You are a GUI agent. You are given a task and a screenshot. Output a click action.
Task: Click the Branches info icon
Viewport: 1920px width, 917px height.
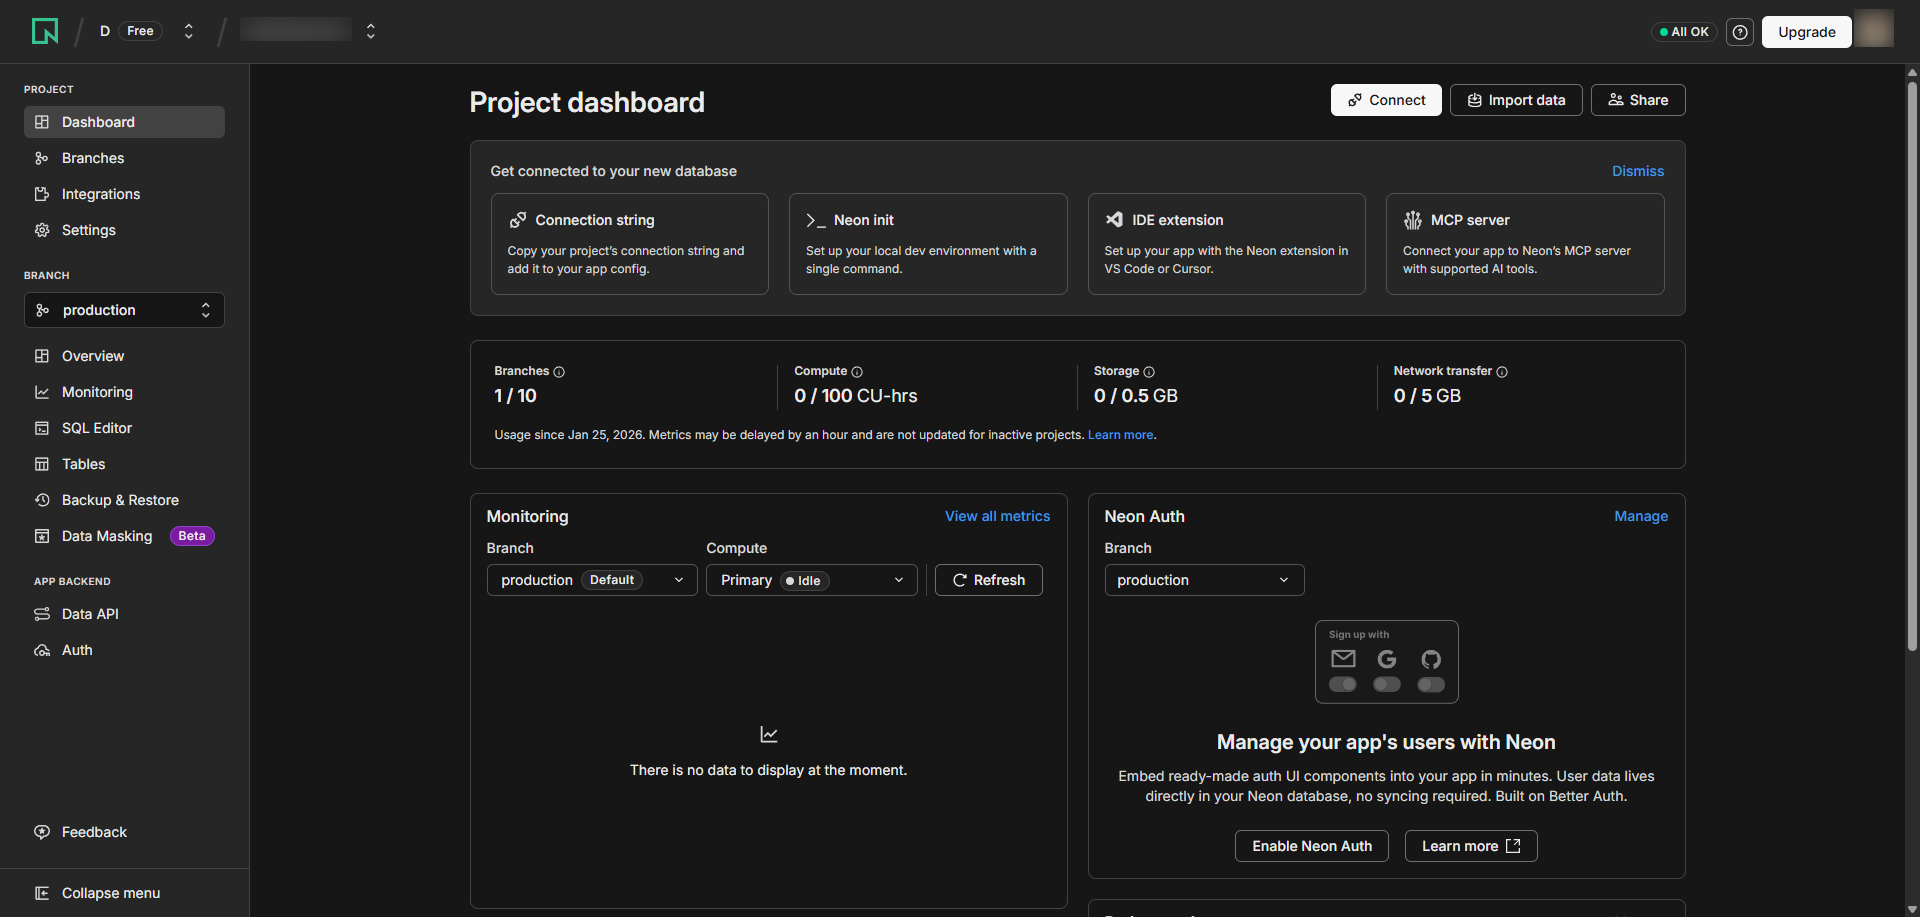(559, 372)
